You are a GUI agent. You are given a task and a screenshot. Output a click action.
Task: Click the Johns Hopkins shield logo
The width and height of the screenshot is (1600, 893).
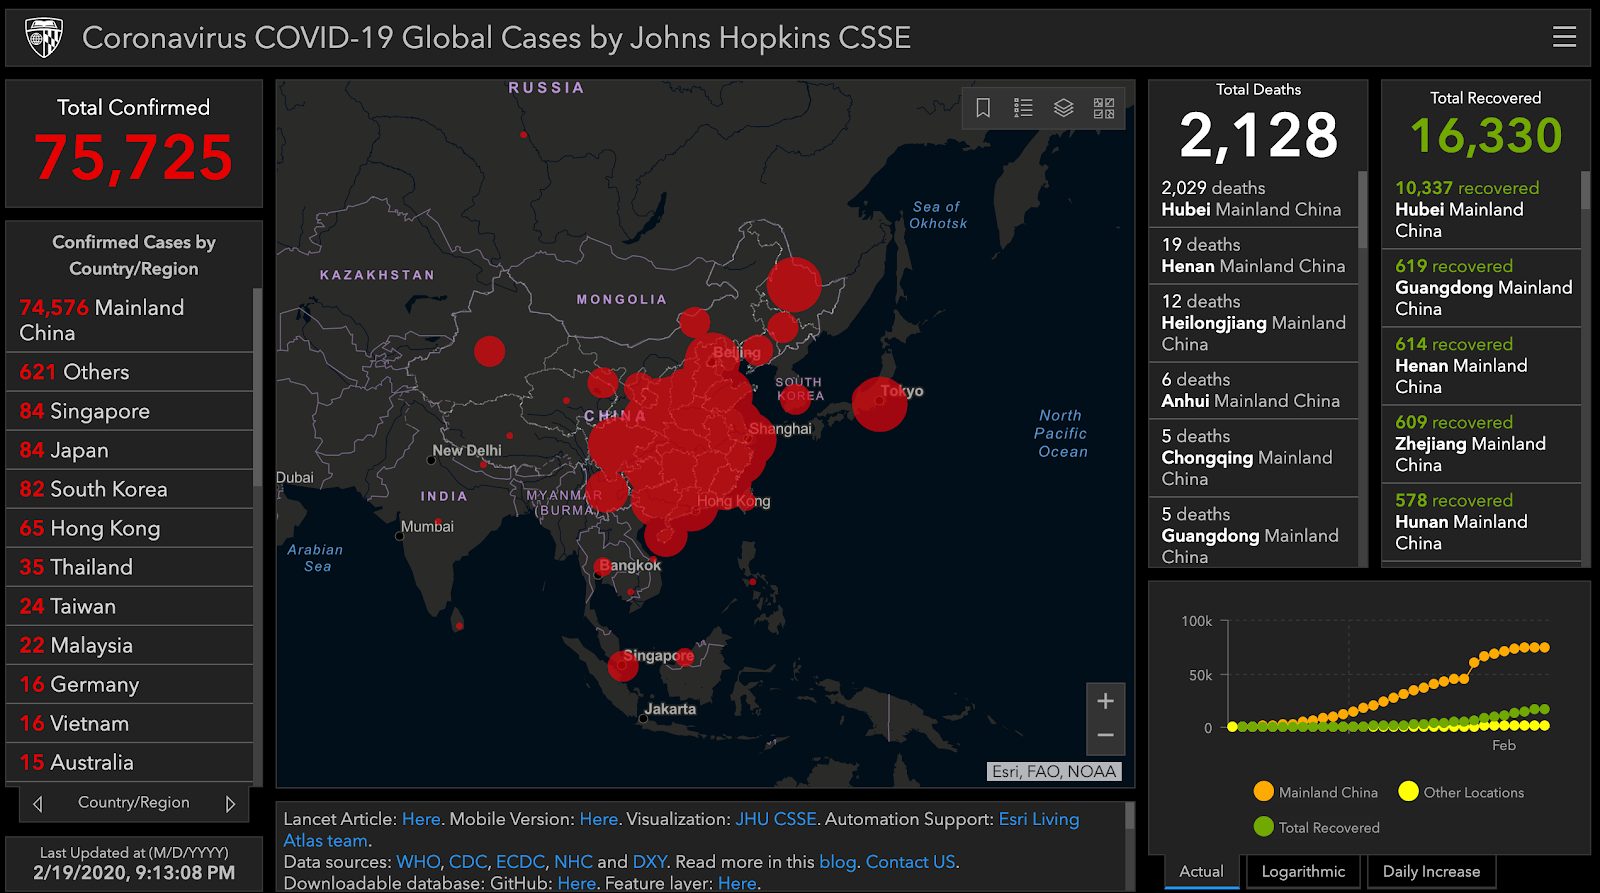(x=44, y=38)
